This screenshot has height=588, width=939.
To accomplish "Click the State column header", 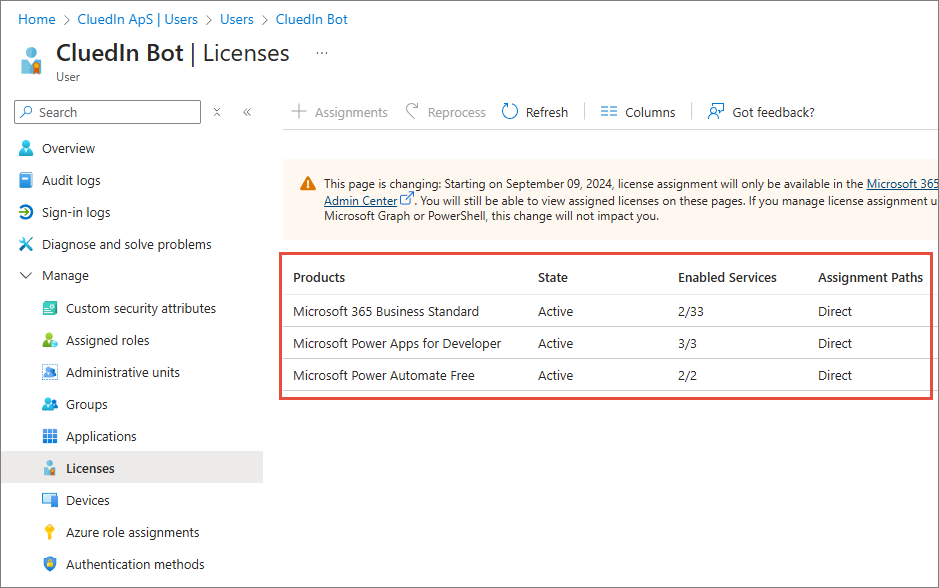I will (x=553, y=277).
